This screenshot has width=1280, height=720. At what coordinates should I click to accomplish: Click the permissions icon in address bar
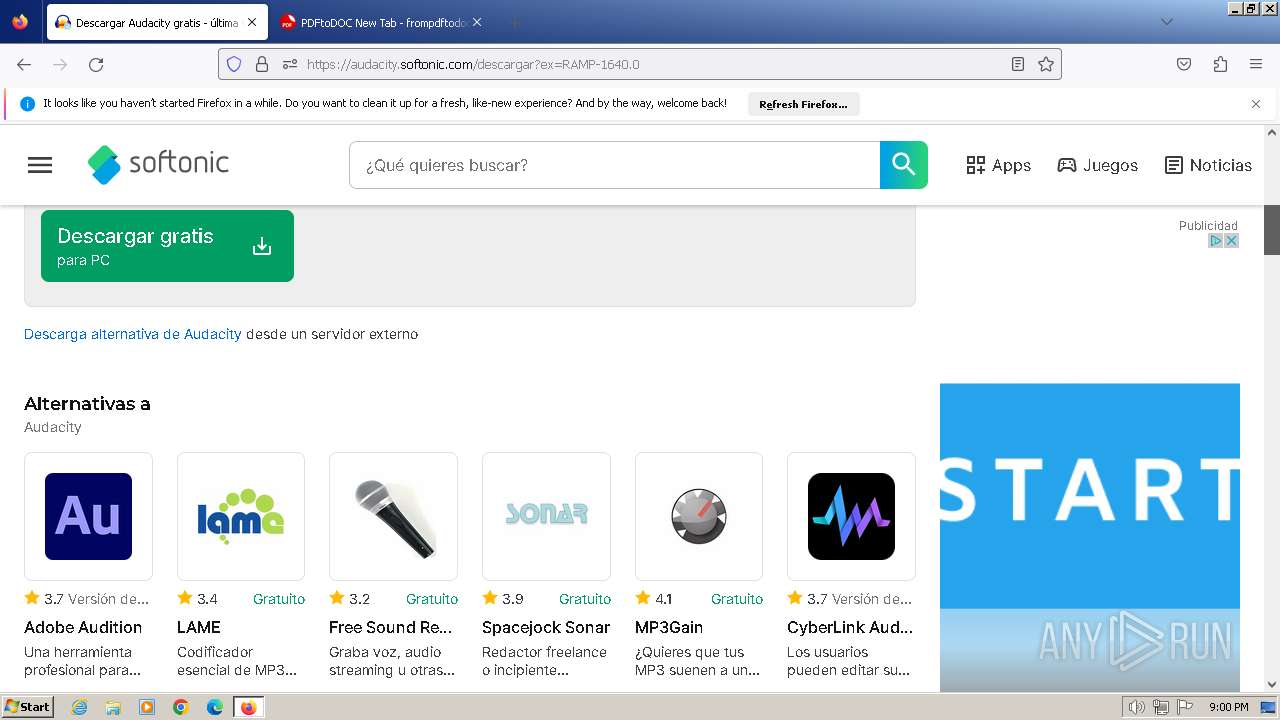[x=290, y=64]
